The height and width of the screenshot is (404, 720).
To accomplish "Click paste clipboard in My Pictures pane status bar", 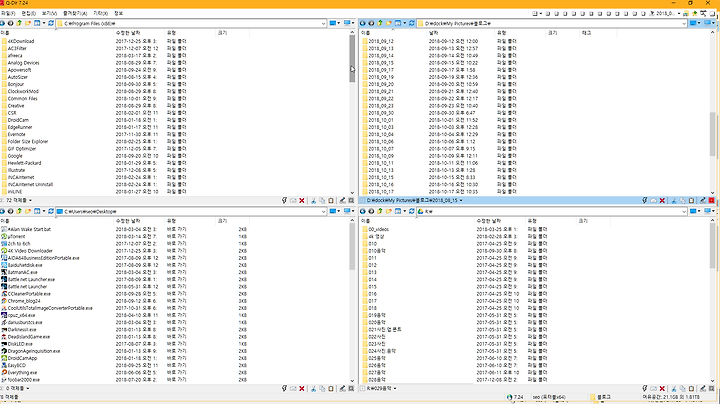I will [691, 201].
